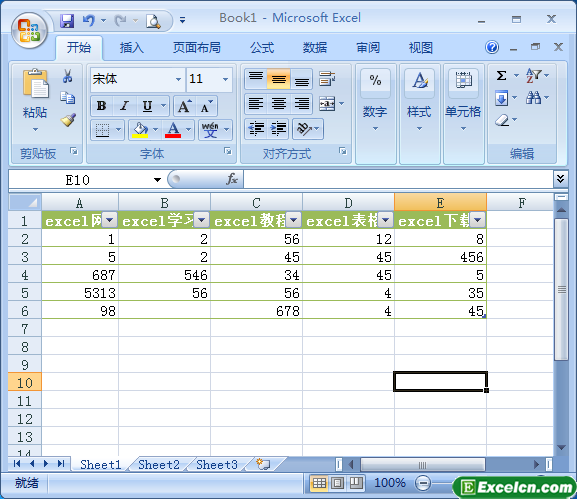577x499 pixels.
Task: Expand the Name Box dropdown arrow
Action: [x=157, y=180]
